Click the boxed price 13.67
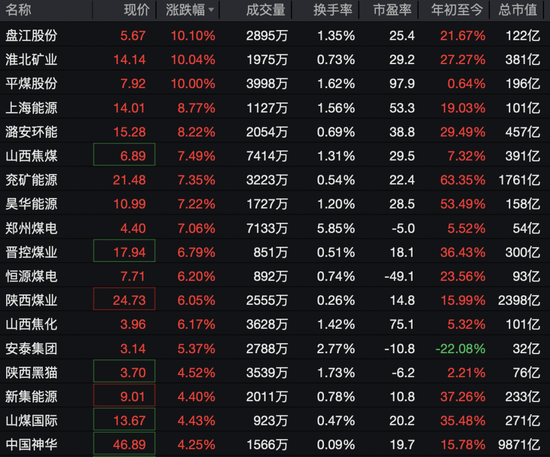 tap(124, 419)
